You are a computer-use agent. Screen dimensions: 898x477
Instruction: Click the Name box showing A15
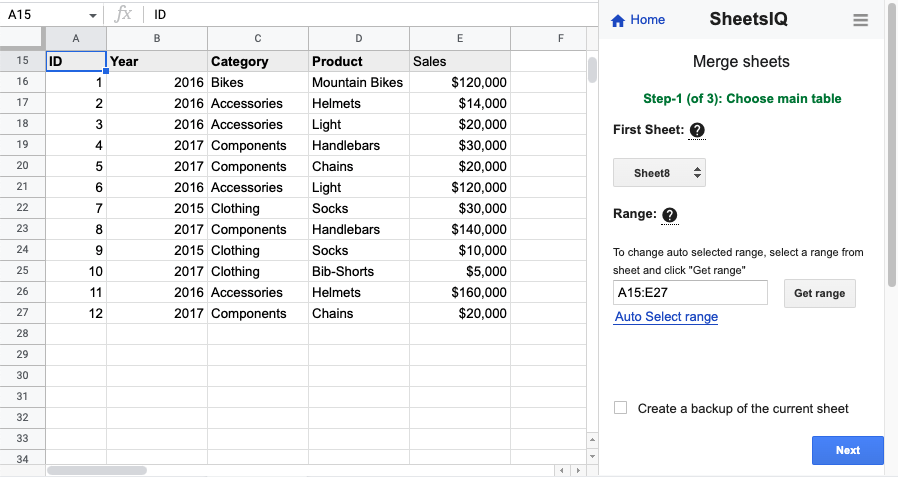(x=43, y=15)
